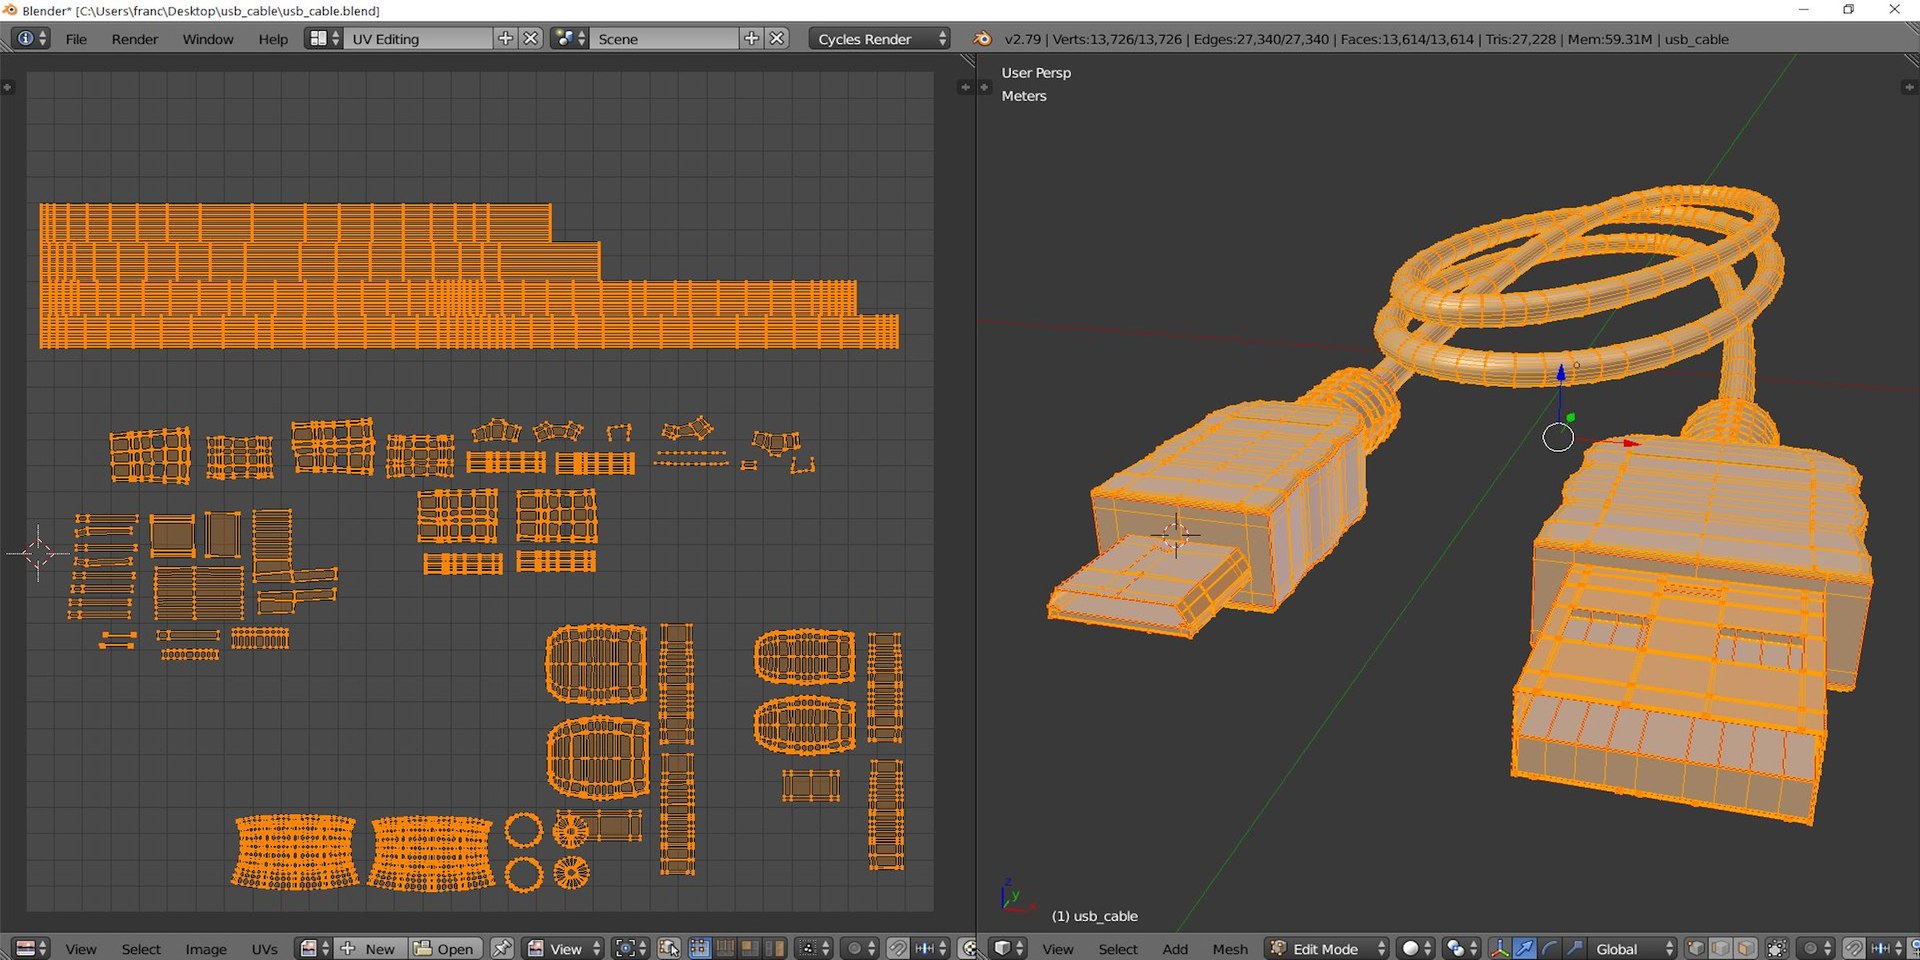Screen dimensions: 1920x960
Task: Open the Help menu
Action: (x=273, y=39)
